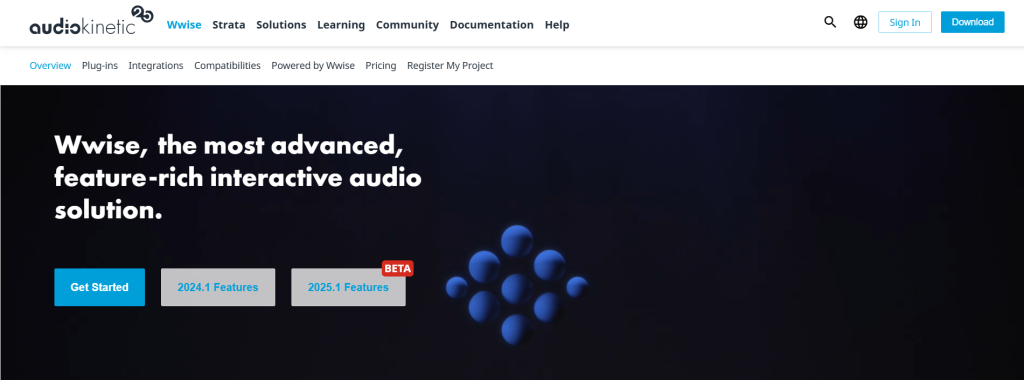Open the Wwise menu

184,25
